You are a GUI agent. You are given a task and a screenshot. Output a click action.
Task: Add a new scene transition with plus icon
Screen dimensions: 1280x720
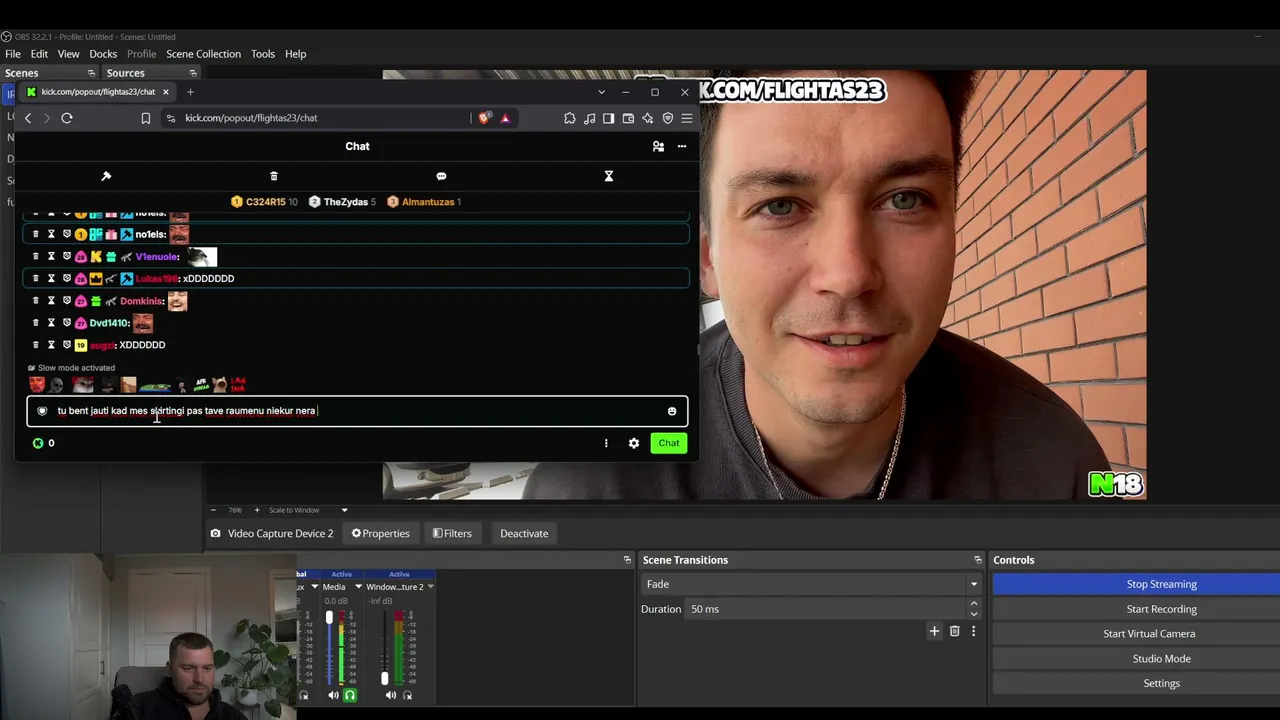pos(934,631)
